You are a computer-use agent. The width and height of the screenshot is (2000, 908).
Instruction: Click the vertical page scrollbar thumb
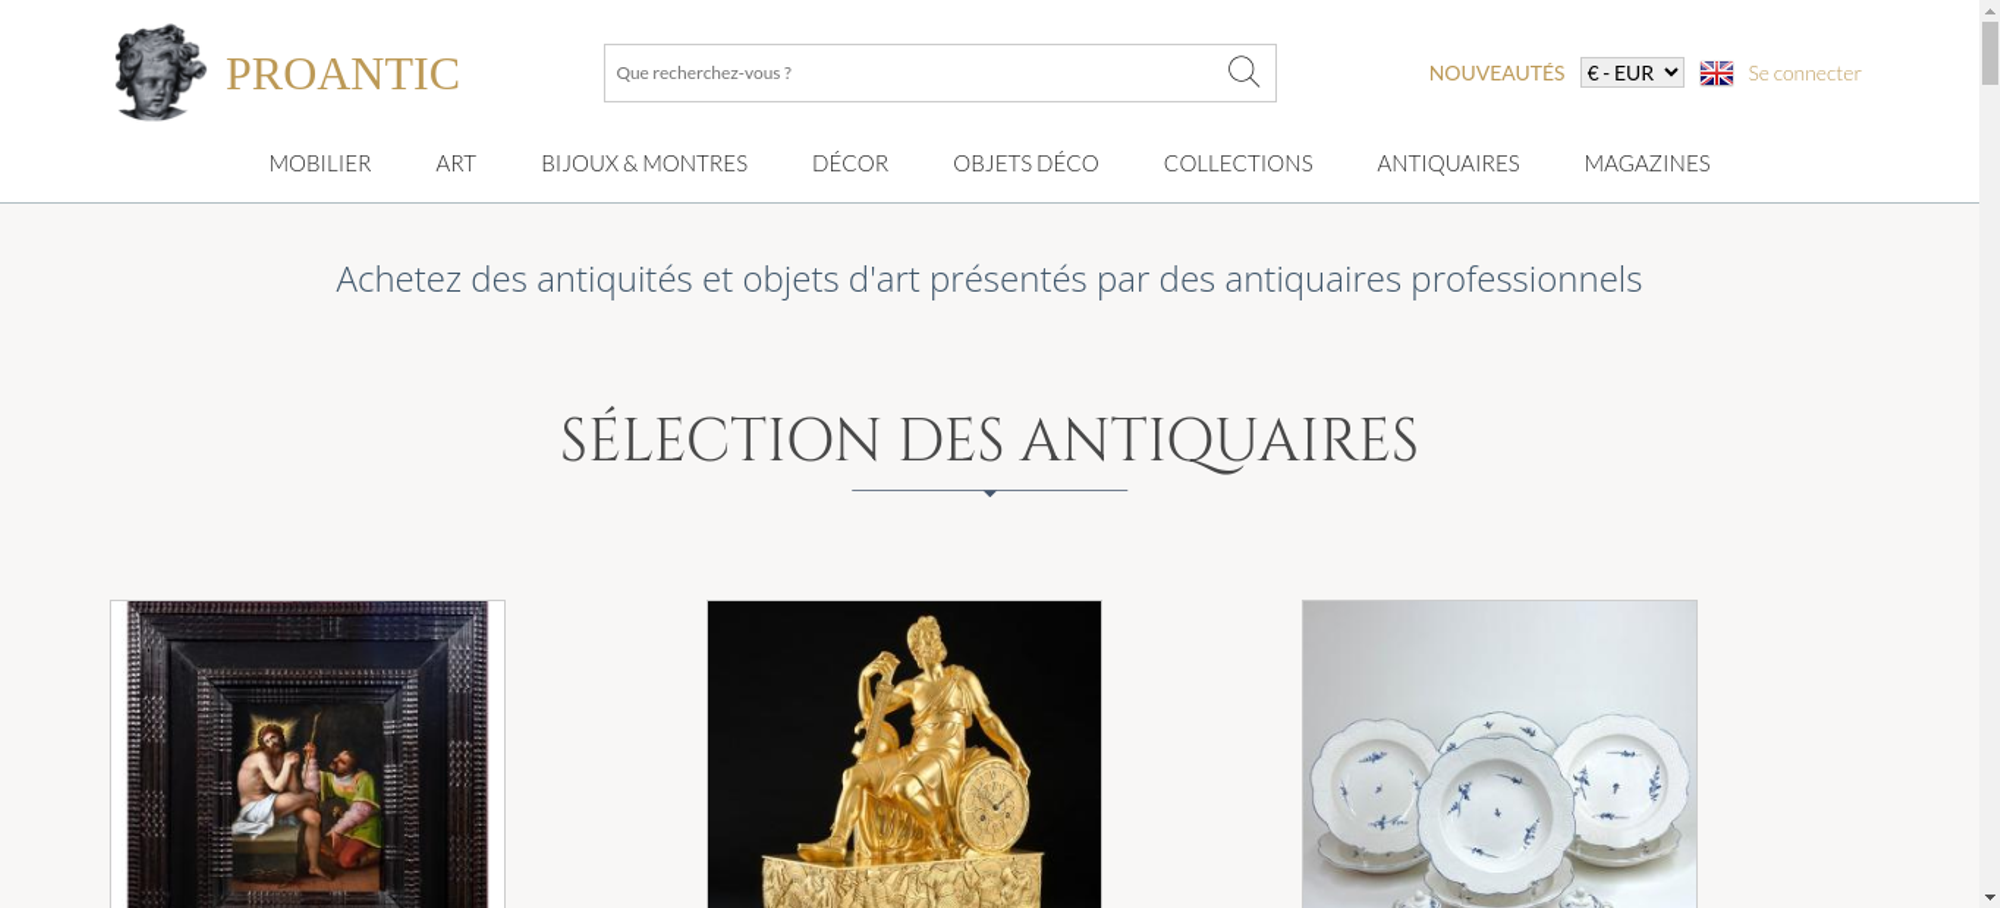1990,52
